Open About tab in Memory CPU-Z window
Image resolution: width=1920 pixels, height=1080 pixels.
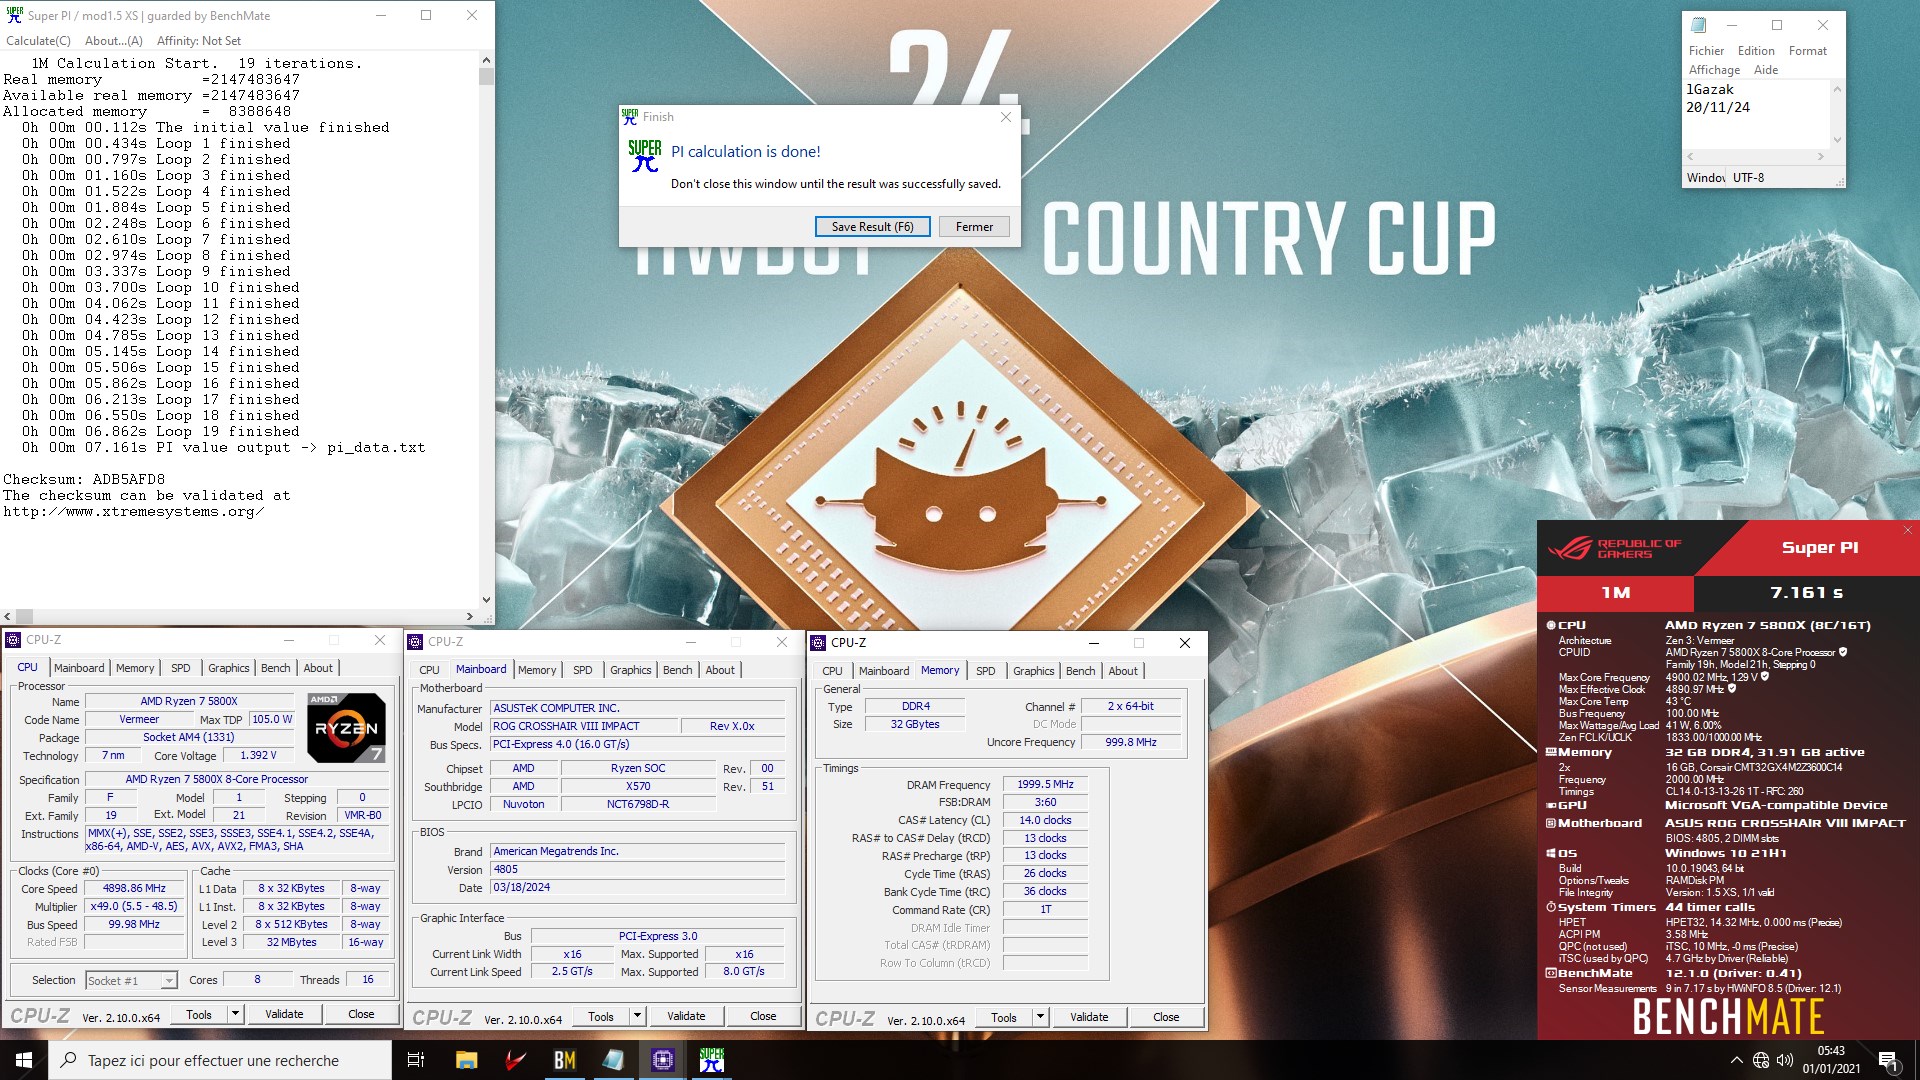click(1123, 671)
